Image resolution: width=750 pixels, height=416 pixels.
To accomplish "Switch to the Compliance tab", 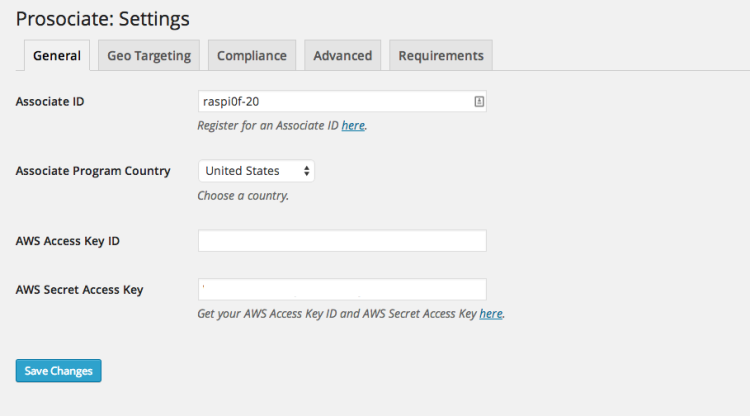I will pos(252,55).
